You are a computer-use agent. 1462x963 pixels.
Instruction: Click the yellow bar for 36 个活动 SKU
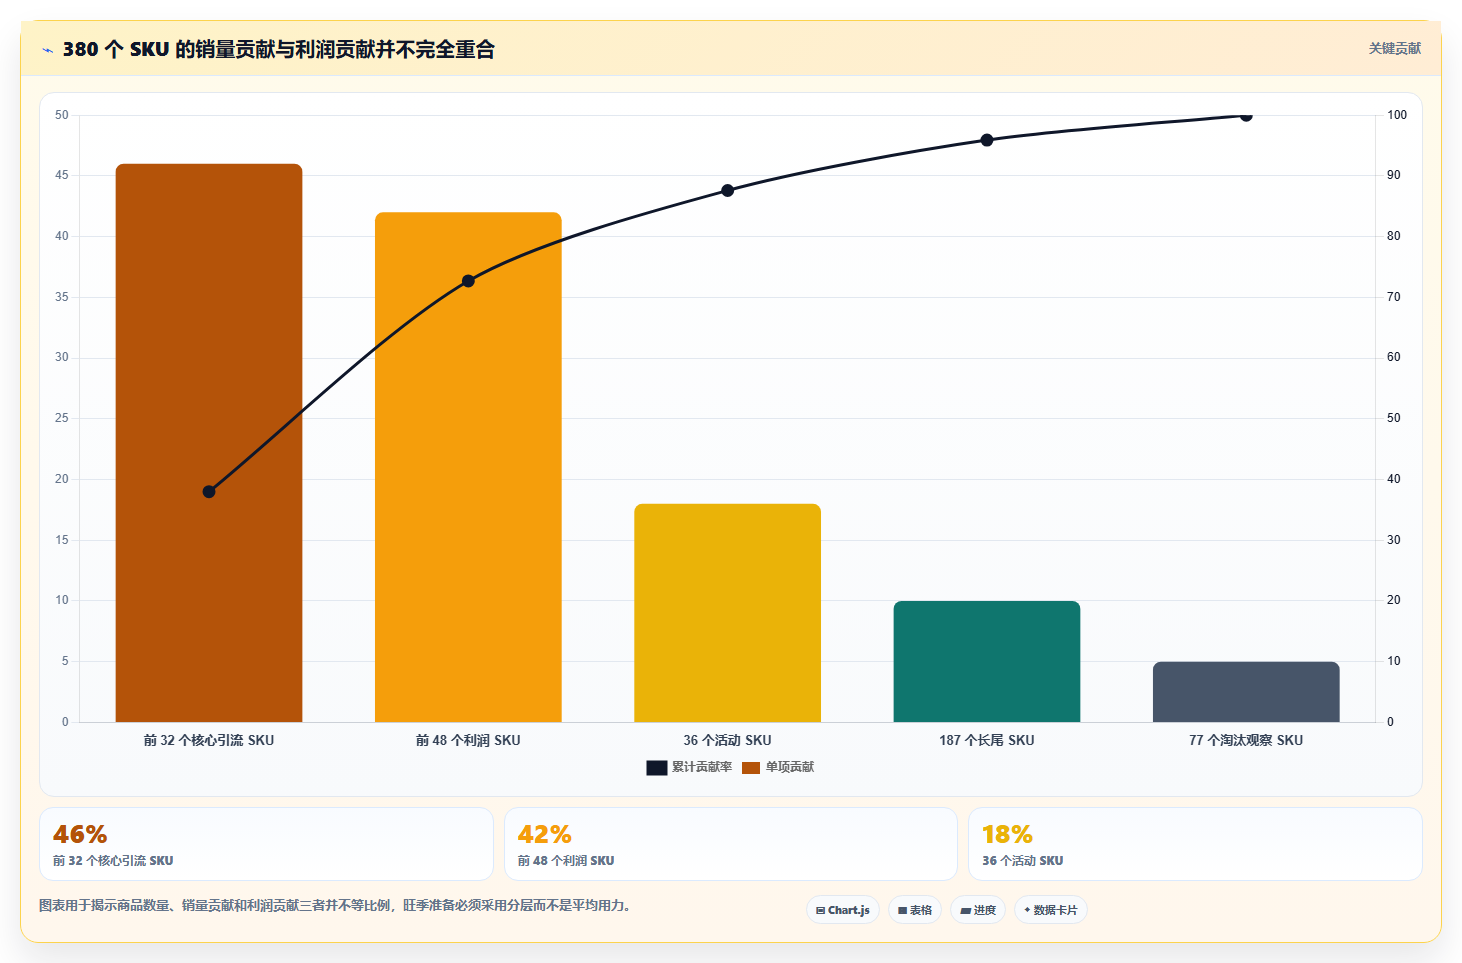727,613
